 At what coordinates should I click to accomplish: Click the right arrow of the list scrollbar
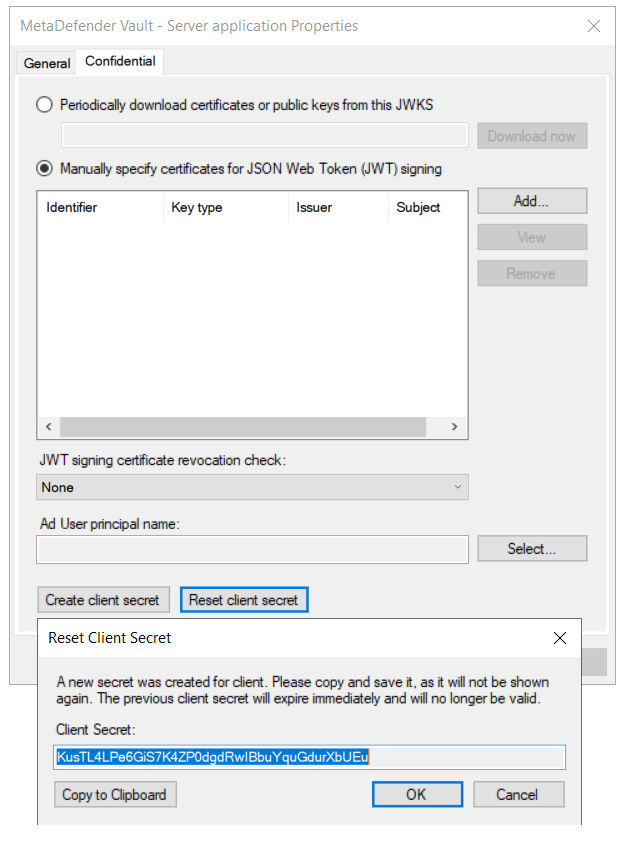tap(454, 426)
